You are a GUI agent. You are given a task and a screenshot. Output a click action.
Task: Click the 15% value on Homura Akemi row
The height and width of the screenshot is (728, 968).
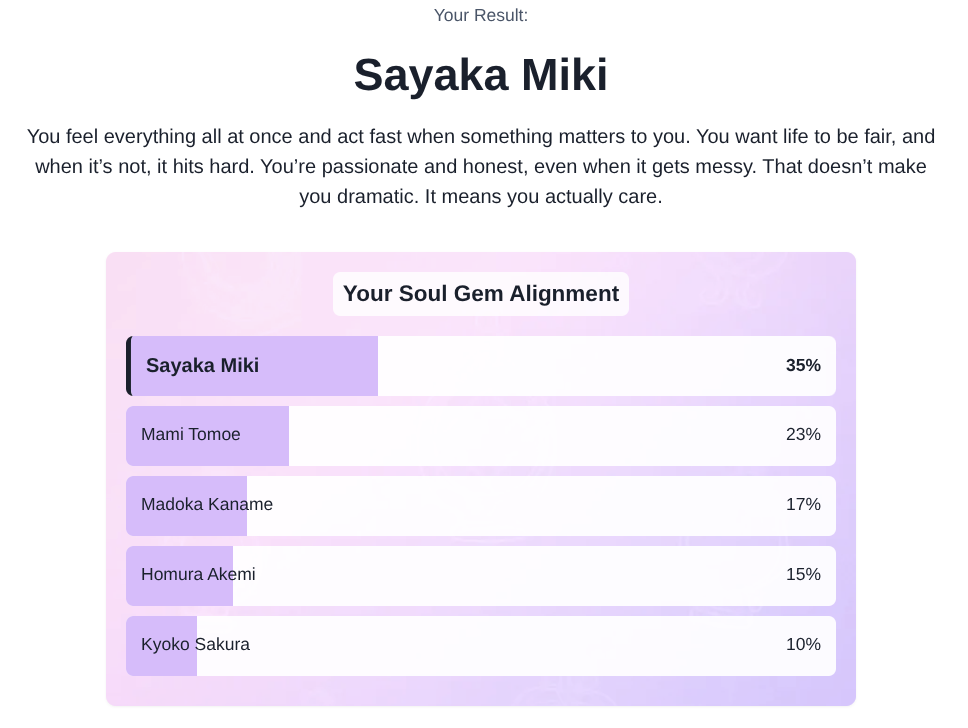point(803,574)
